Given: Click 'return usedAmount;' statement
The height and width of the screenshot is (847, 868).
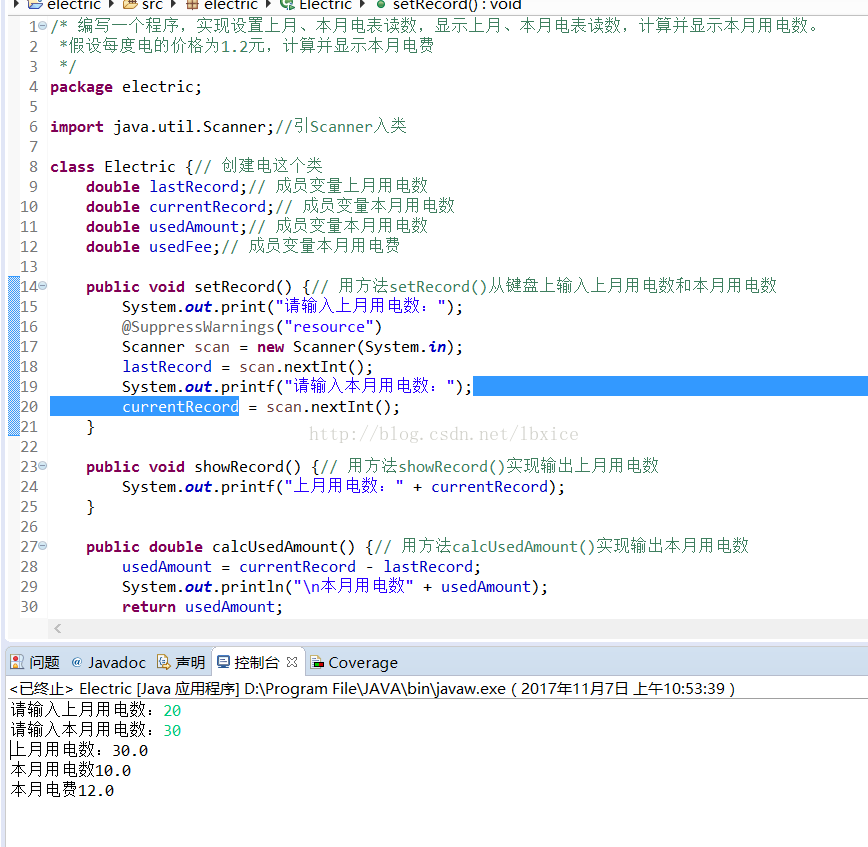Looking at the screenshot, I should (x=202, y=607).
